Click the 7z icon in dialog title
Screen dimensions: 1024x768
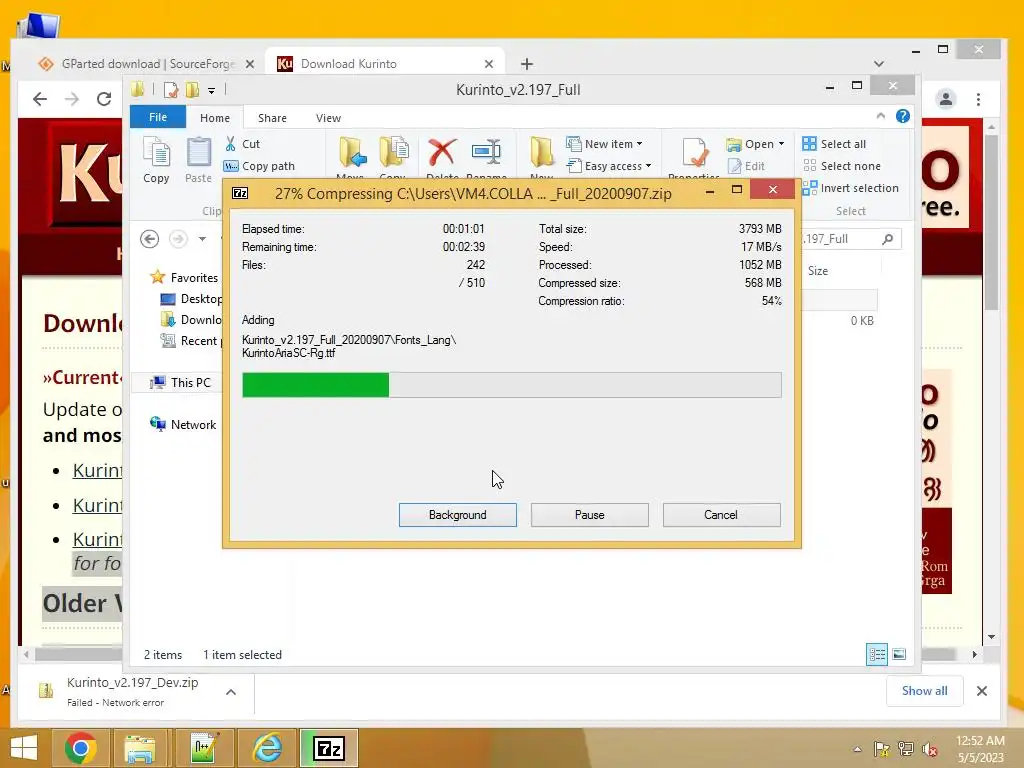click(240, 193)
